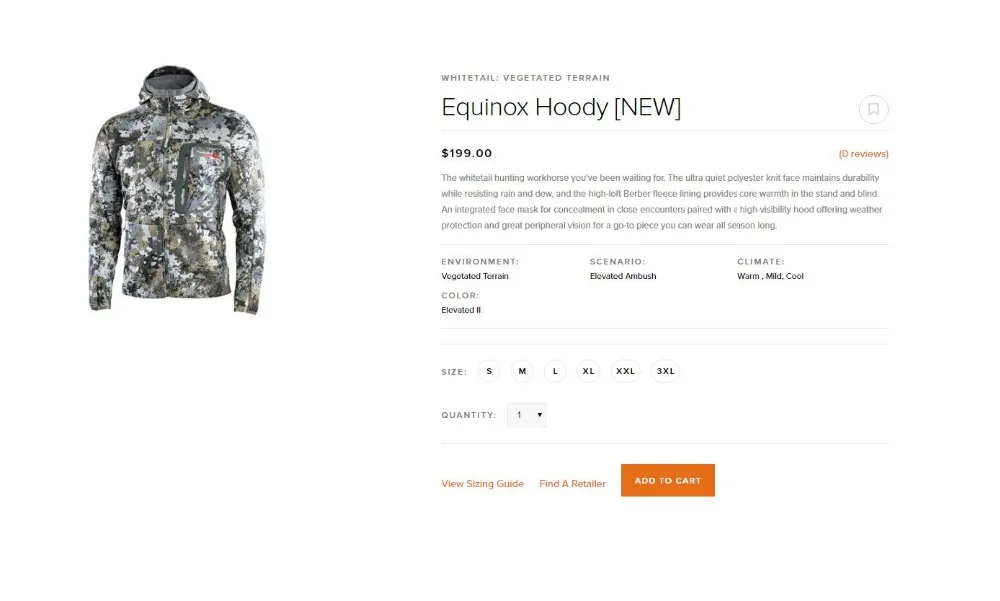
Task: Open the Quantity dropdown
Action: point(527,415)
